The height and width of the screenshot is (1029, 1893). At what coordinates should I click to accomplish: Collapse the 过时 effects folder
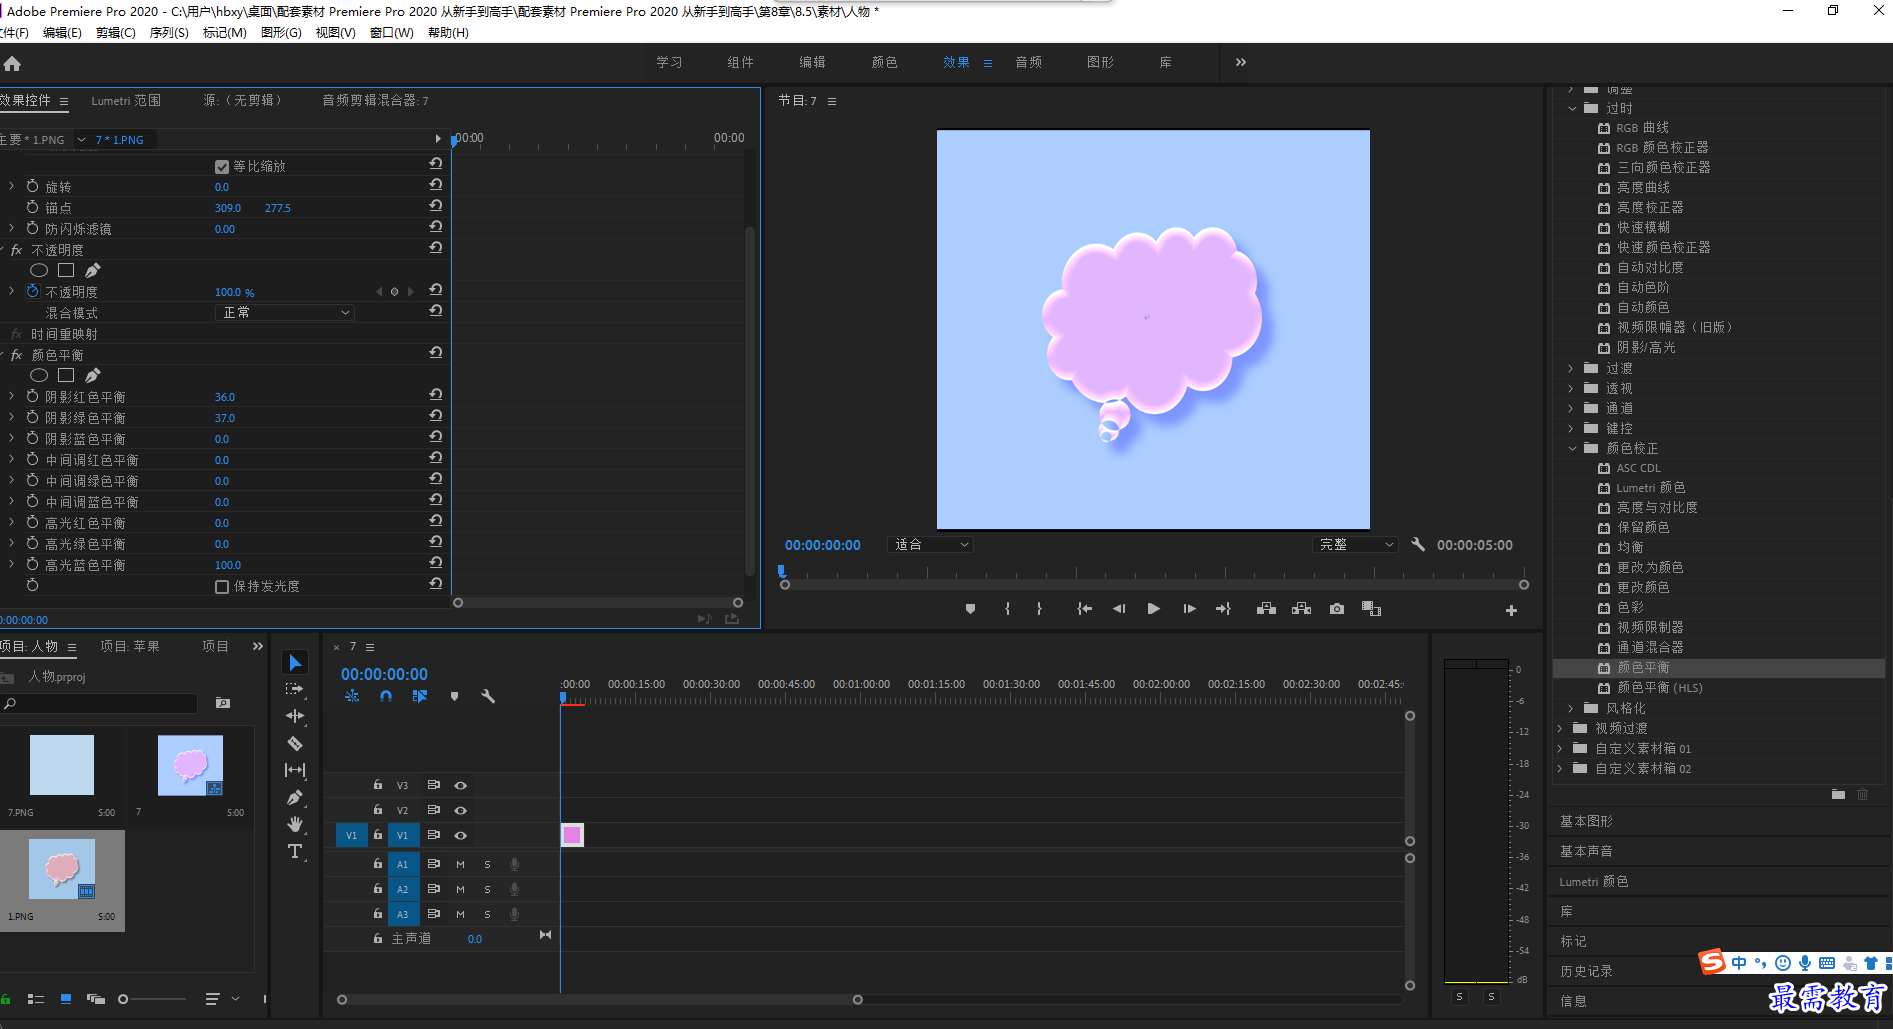(1572, 108)
